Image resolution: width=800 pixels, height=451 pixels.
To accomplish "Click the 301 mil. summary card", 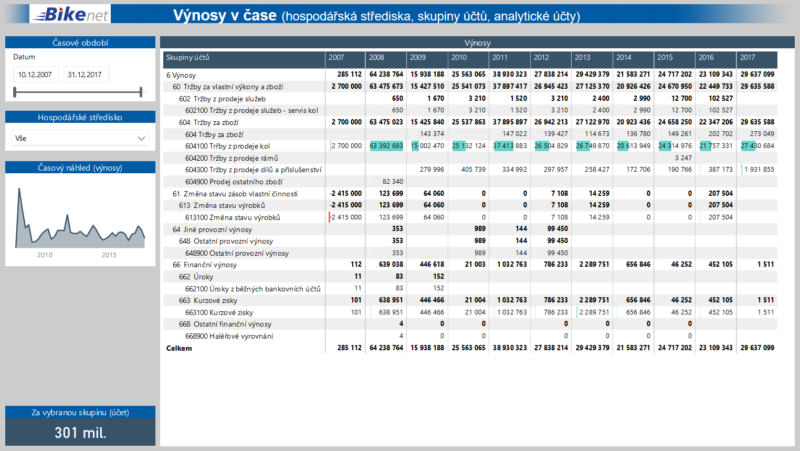I will [x=78, y=432].
